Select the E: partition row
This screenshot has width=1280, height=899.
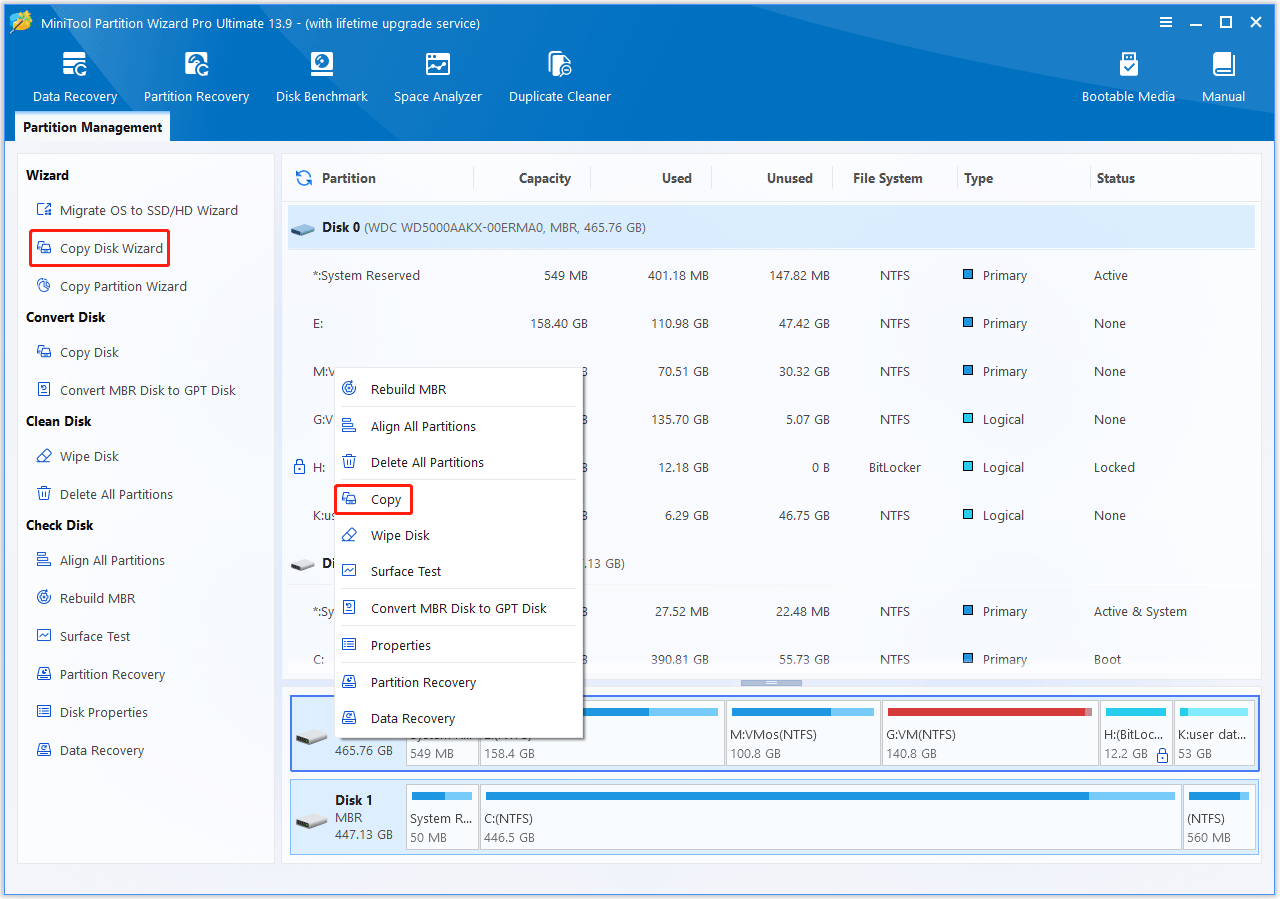(771, 323)
